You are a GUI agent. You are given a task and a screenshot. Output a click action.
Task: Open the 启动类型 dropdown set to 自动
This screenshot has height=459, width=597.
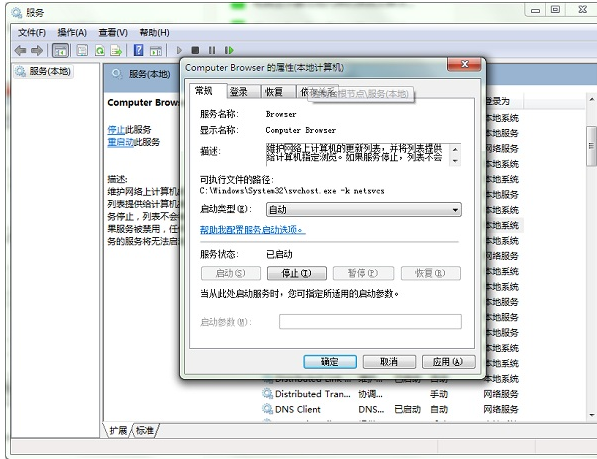click(x=364, y=210)
